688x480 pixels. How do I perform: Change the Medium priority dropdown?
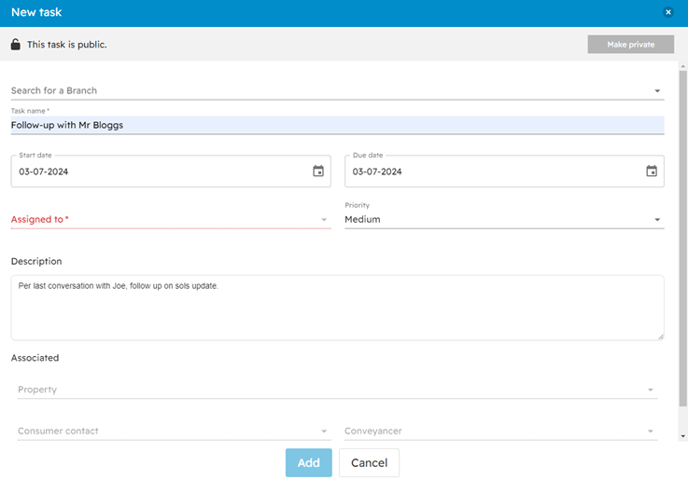point(504,219)
